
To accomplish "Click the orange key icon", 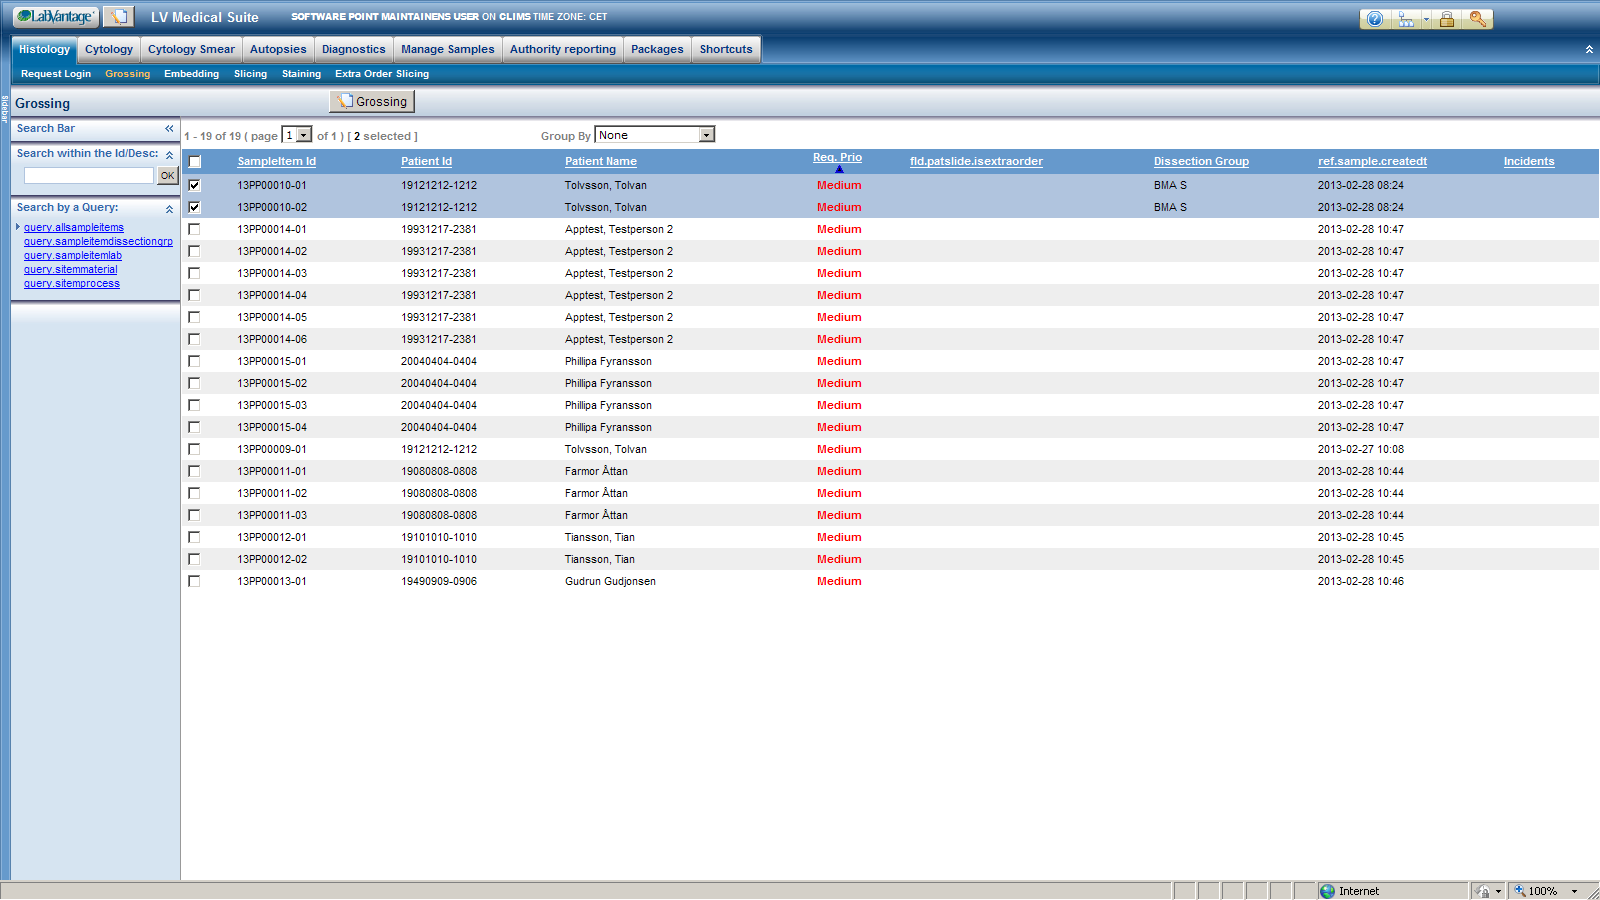I will pyautogui.click(x=1477, y=19).
